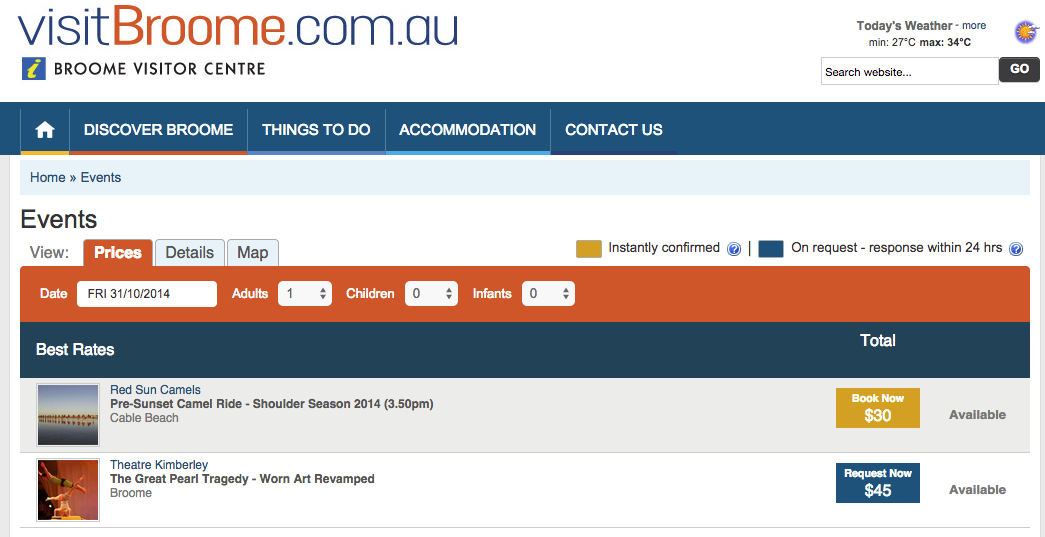
Task: Switch to the Prices view tab
Action: point(118,253)
